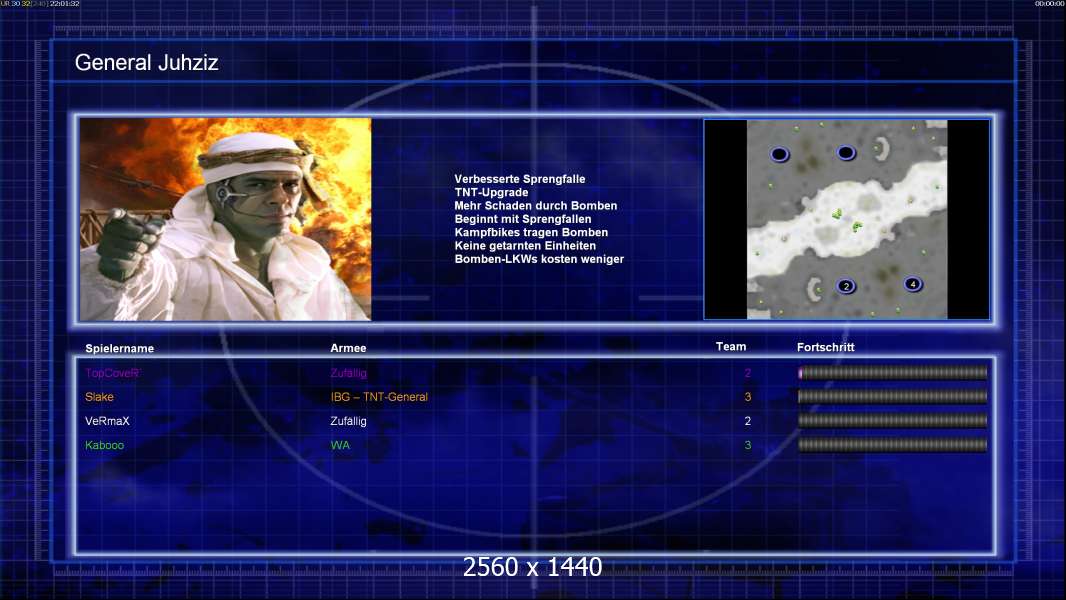Click VeRmaX's loading progress bar

[x=893, y=421]
